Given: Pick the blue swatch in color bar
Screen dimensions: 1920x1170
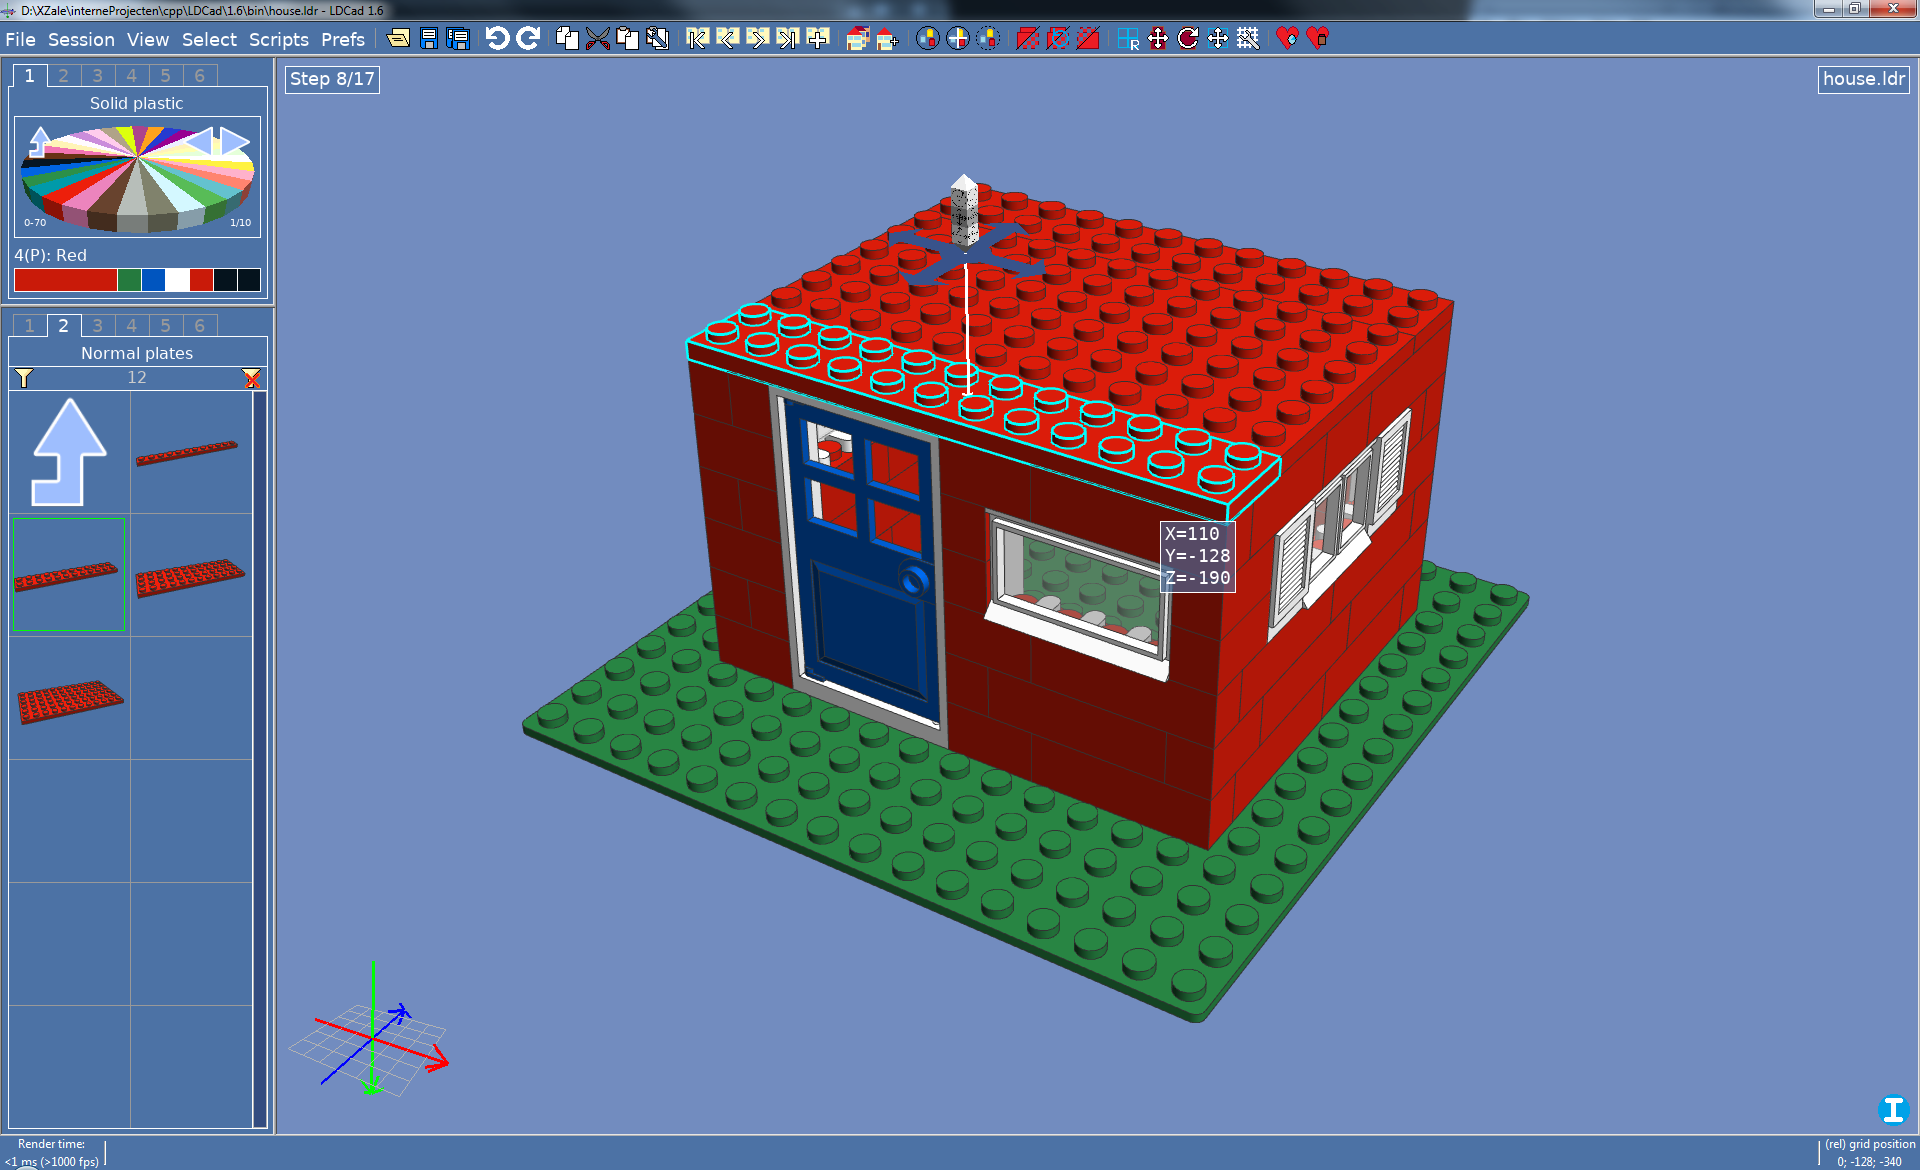Looking at the screenshot, I should pos(153,280).
